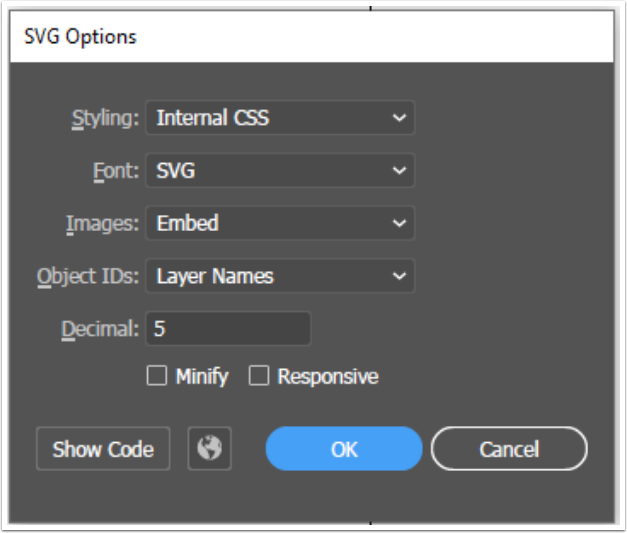Click the Cancel button
627x533 pixels.
click(509, 449)
